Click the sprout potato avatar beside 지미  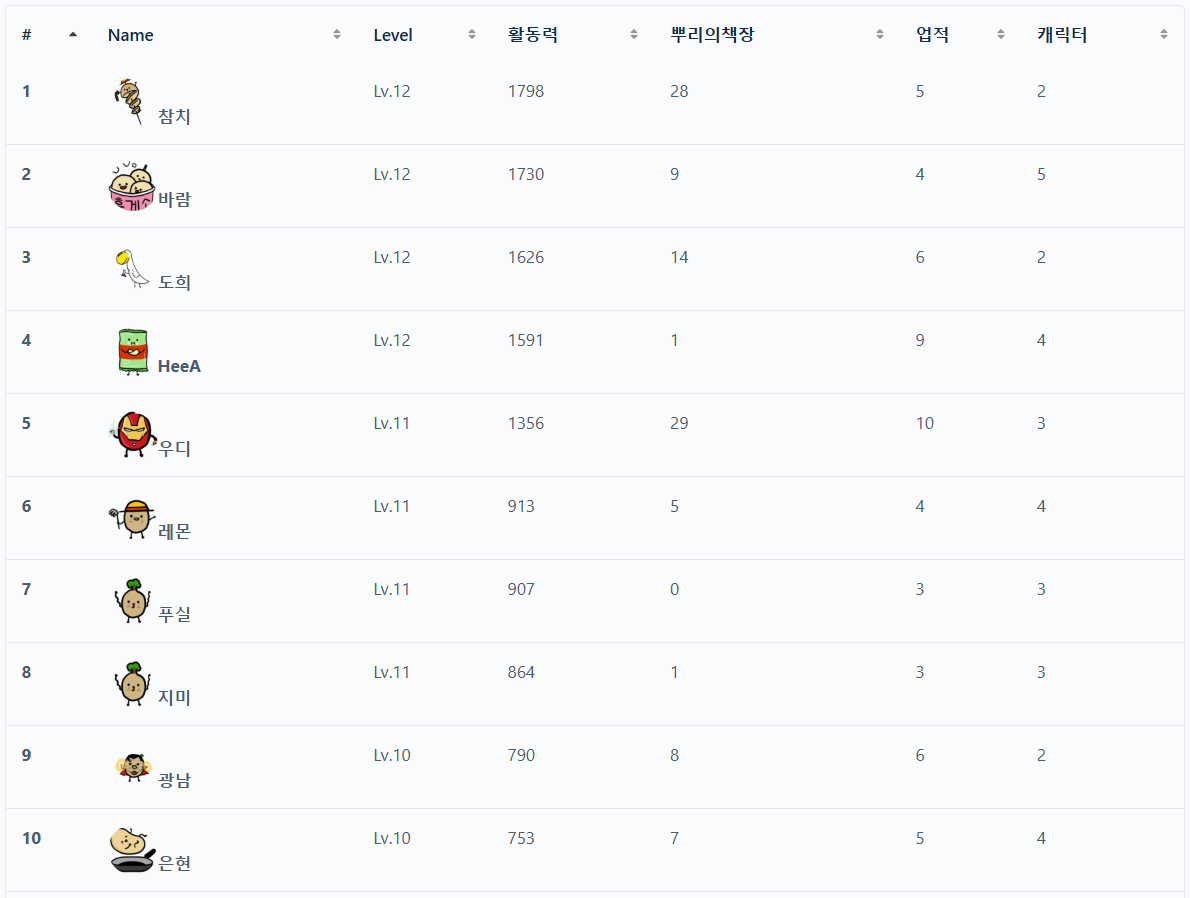point(132,684)
